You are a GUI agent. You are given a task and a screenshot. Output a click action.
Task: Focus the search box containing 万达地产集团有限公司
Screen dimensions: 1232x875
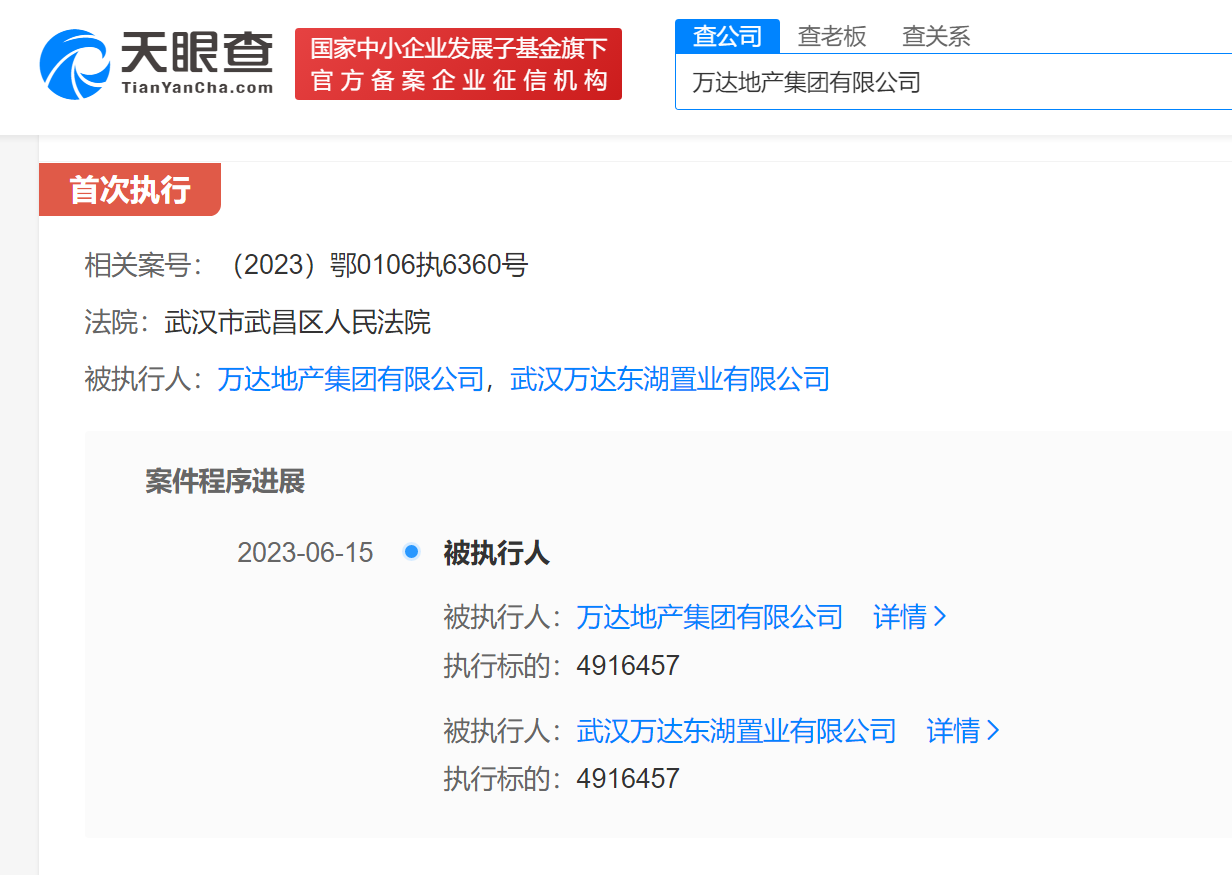click(x=950, y=82)
